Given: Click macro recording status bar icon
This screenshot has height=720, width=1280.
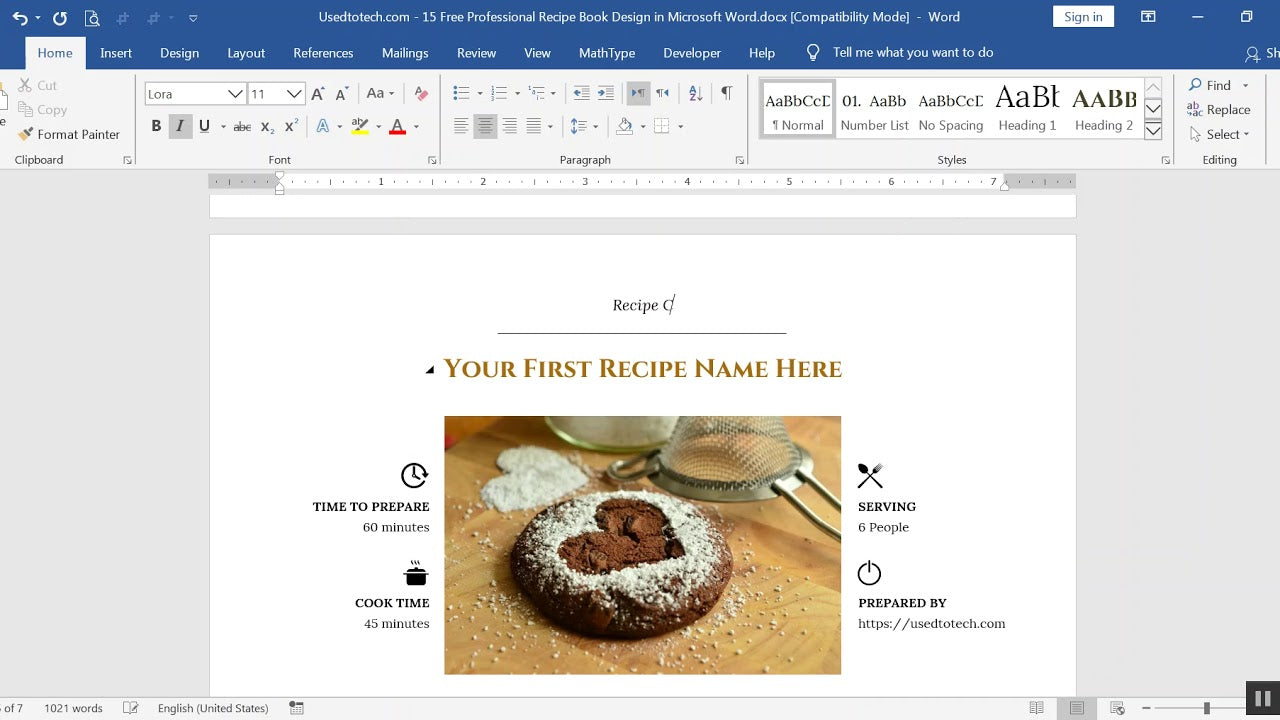Looking at the screenshot, I should point(296,708).
